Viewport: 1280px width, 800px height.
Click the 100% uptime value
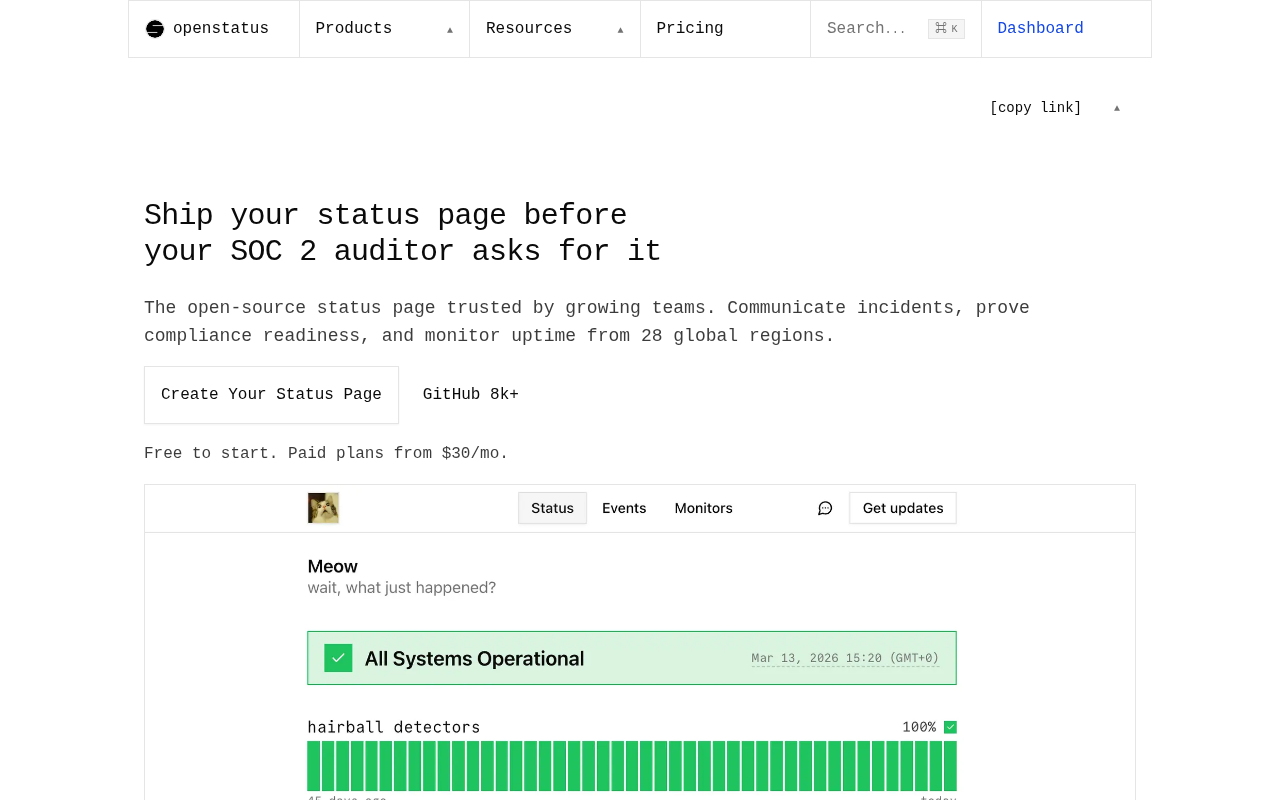pyautogui.click(x=919, y=727)
